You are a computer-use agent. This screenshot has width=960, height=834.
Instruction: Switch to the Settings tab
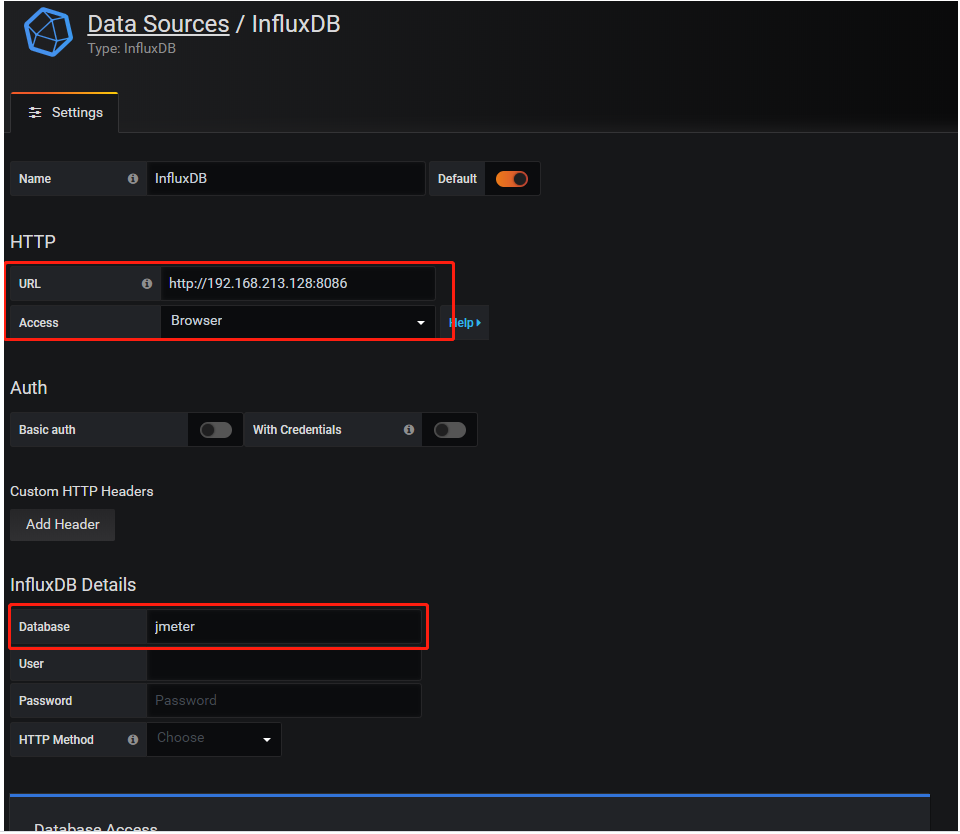point(65,113)
